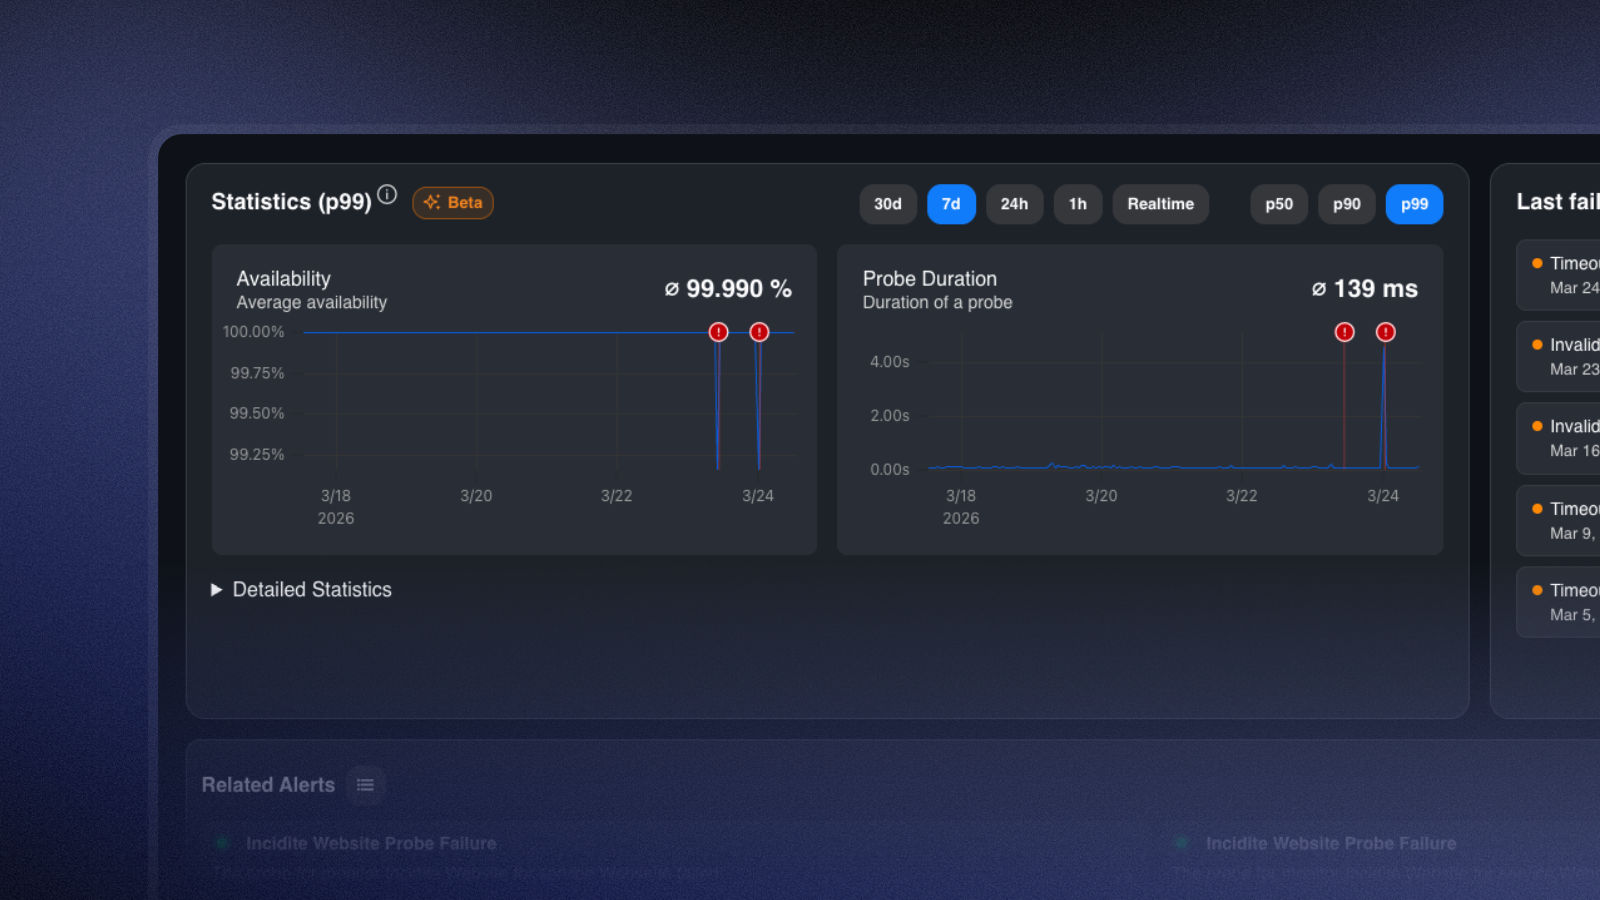Click the info icon beside Statistics (p99)
Viewport: 1600px width, 900px height.
click(x=387, y=194)
